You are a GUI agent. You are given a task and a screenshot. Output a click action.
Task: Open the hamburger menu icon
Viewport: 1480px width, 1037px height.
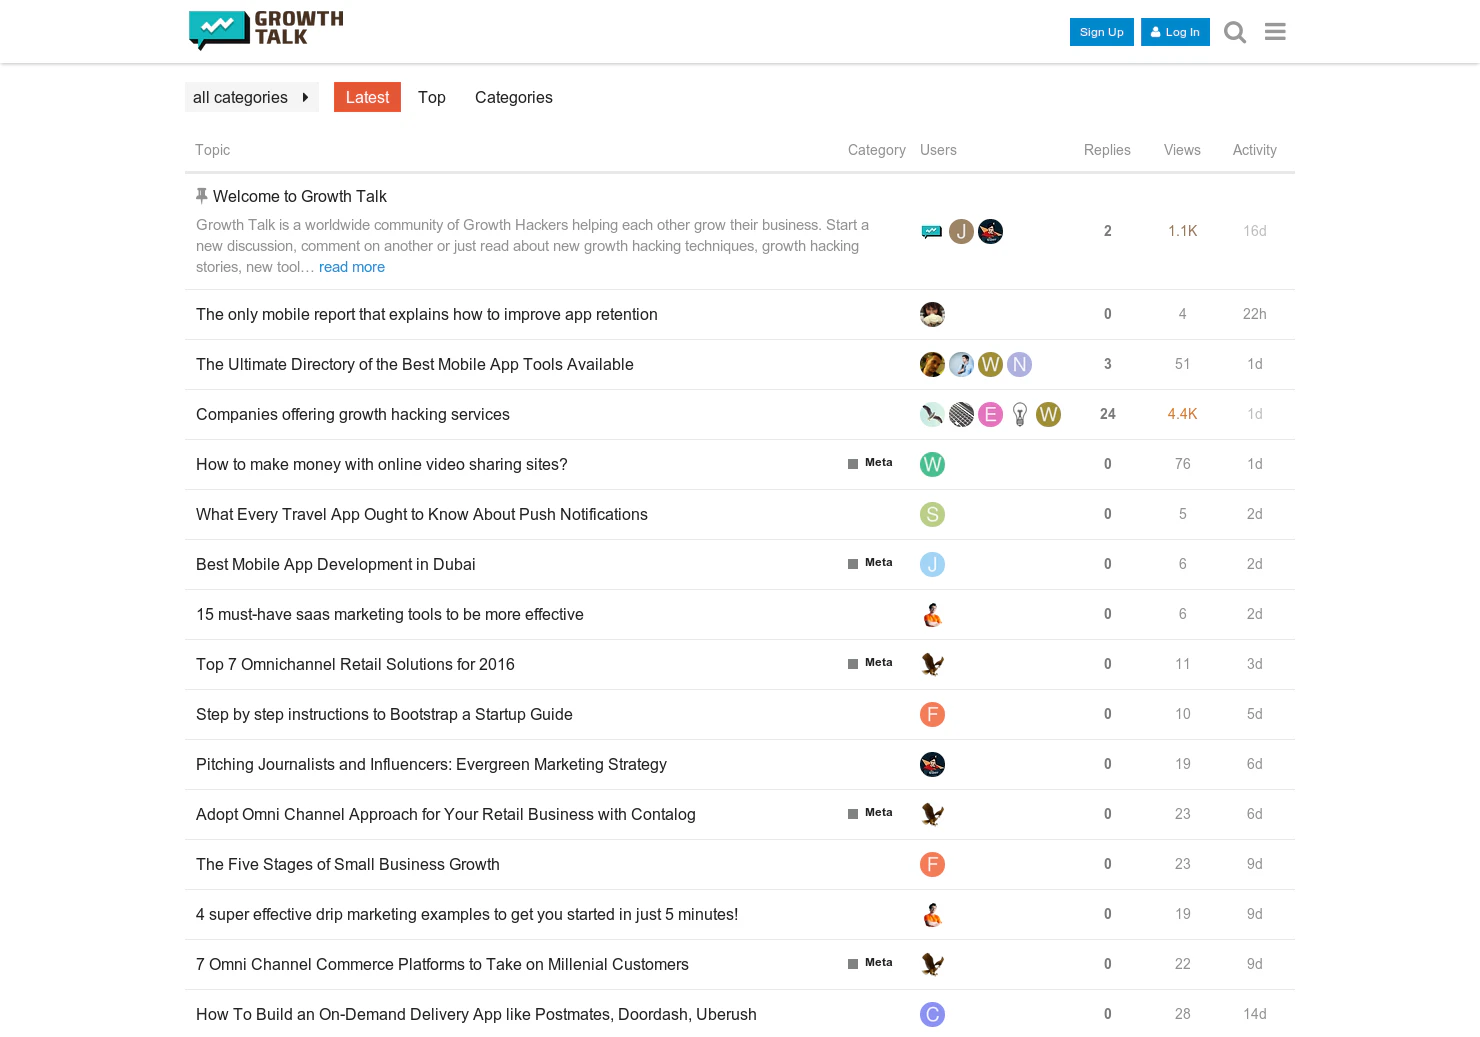pyautogui.click(x=1275, y=32)
